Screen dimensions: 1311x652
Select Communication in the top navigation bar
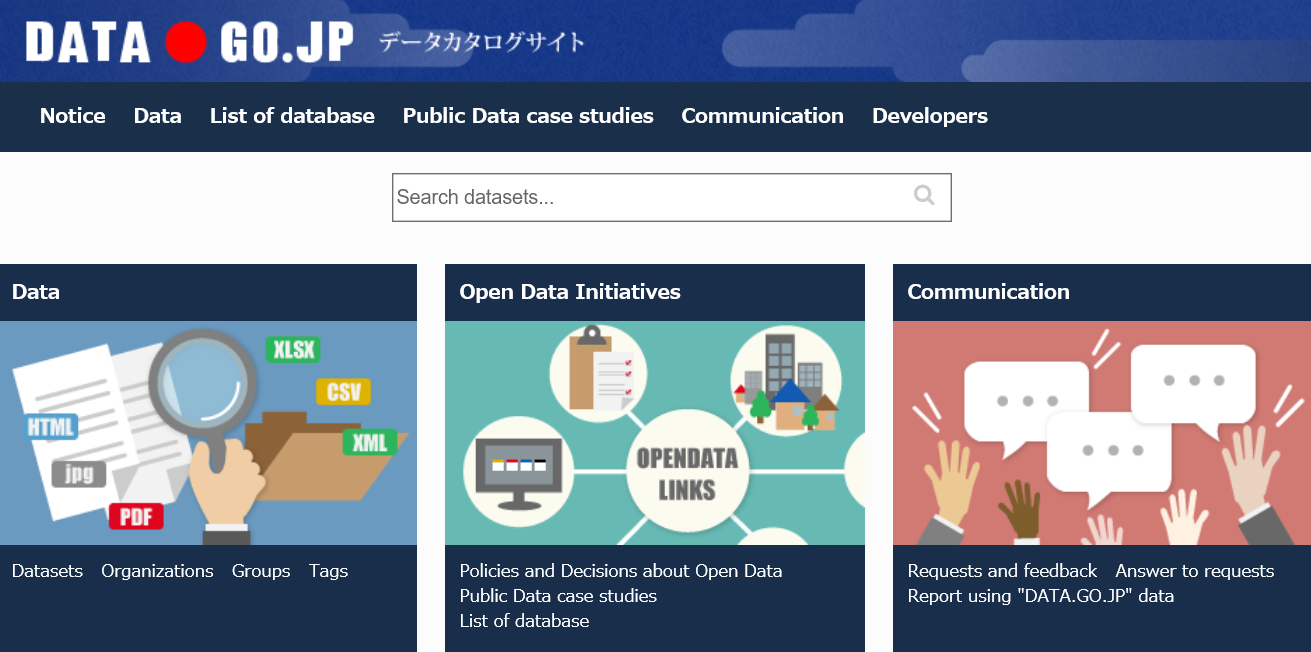[763, 116]
